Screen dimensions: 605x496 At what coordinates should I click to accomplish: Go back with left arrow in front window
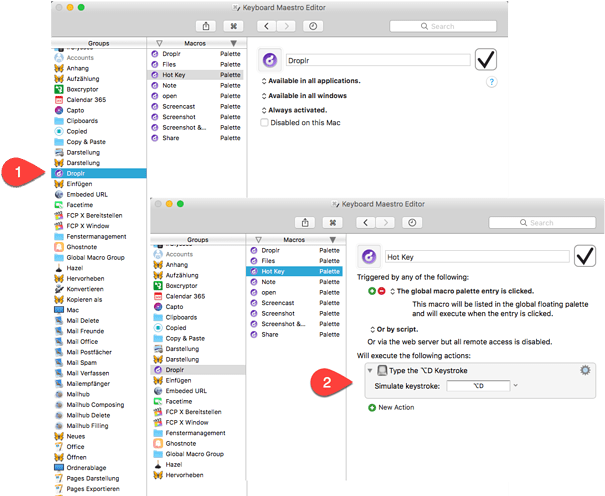(x=366, y=223)
